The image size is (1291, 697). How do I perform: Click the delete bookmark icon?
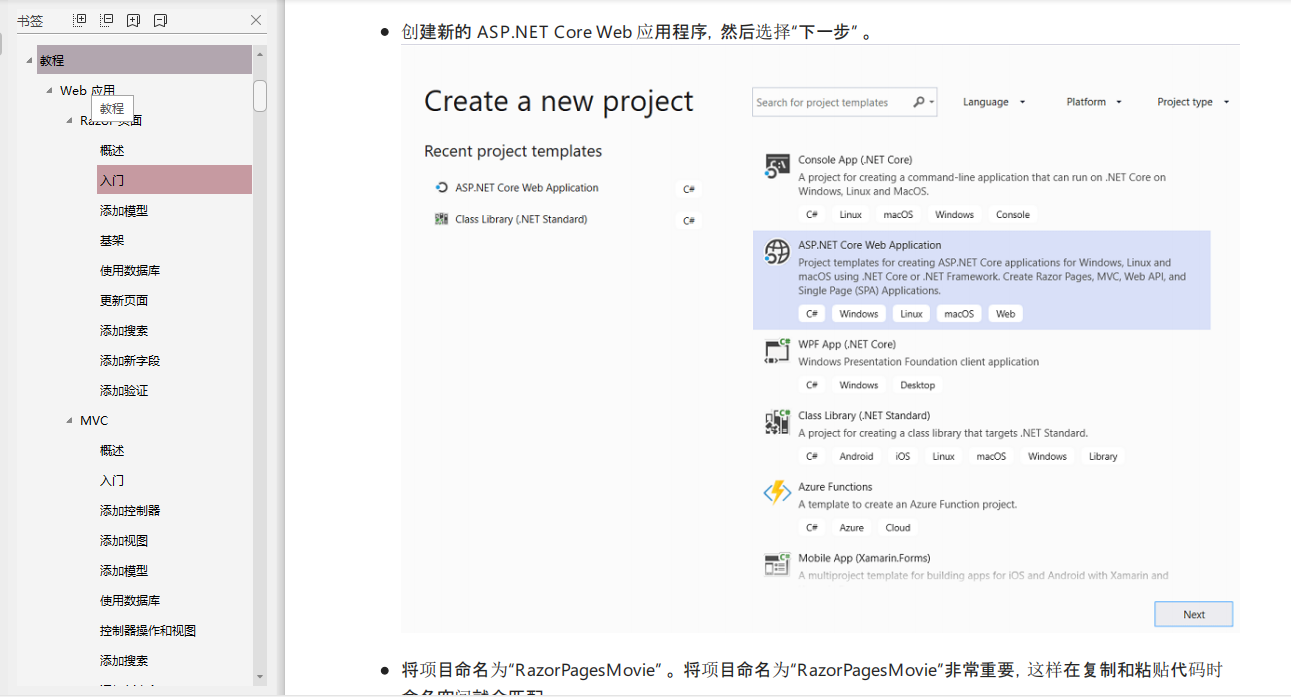tap(160, 20)
